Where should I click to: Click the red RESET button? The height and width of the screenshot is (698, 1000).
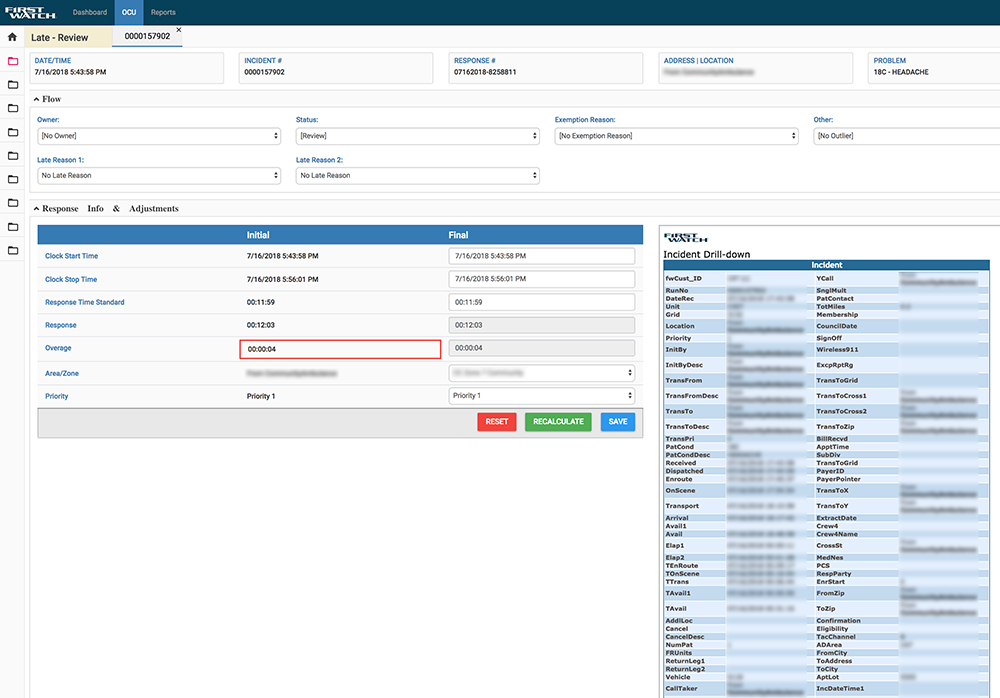point(497,422)
